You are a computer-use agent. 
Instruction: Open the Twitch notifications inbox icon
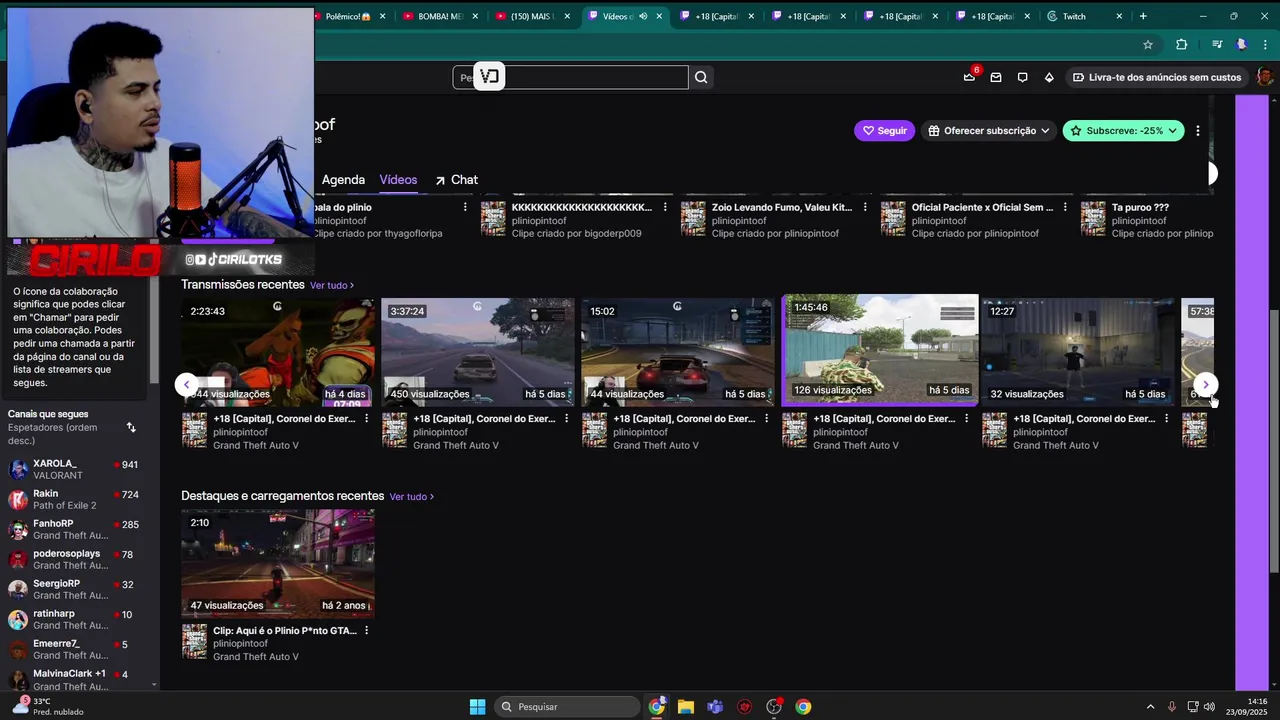point(996,77)
